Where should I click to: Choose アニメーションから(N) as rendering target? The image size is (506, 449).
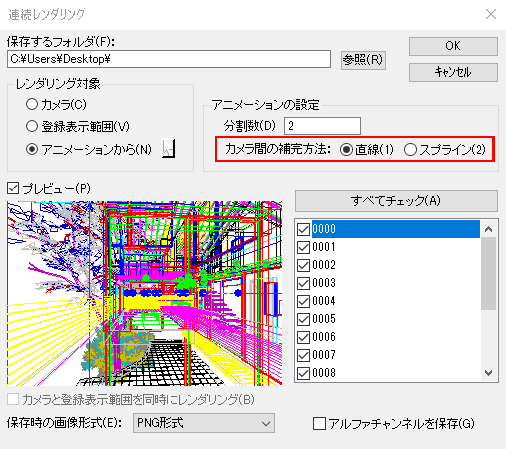click(x=32, y=149)
